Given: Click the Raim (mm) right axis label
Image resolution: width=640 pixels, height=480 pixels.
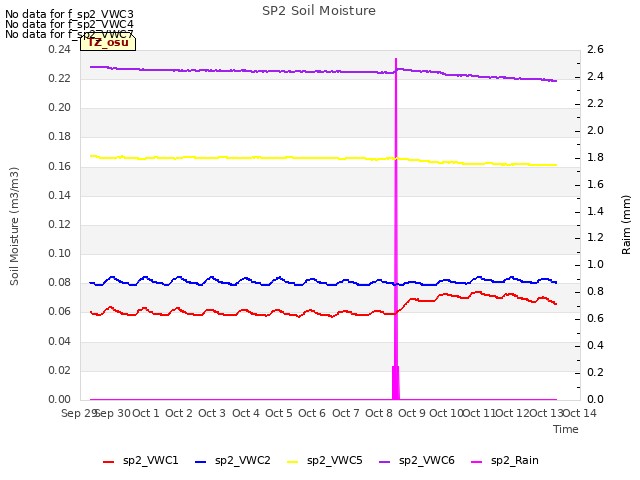Looking at the screenshot, I should coord(626,225).
